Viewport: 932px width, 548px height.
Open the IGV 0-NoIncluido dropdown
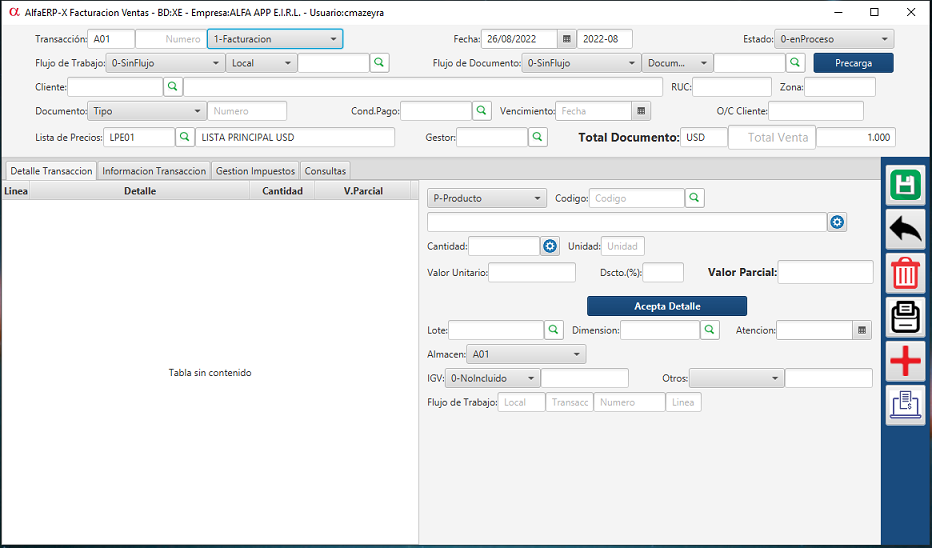click(x=493, y=378)
